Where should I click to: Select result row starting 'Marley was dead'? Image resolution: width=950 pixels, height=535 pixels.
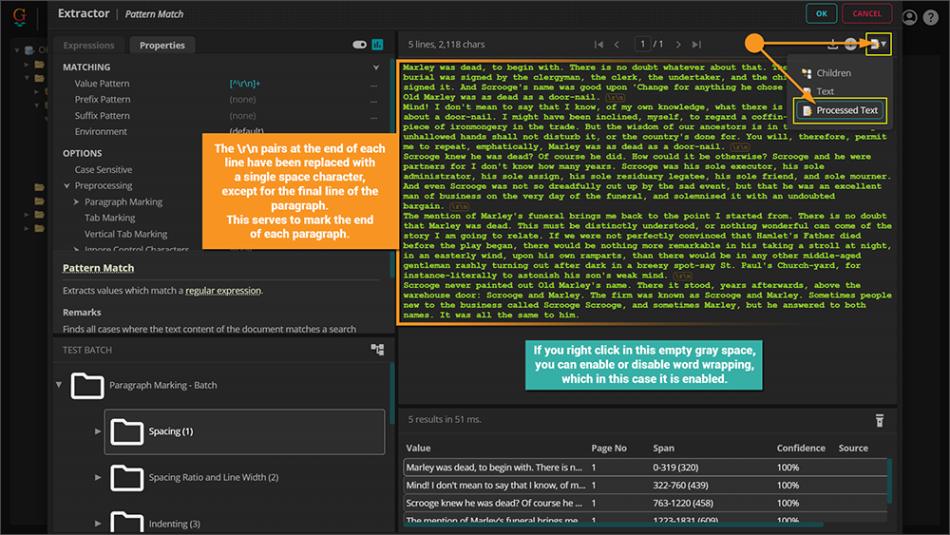(645, 467)
